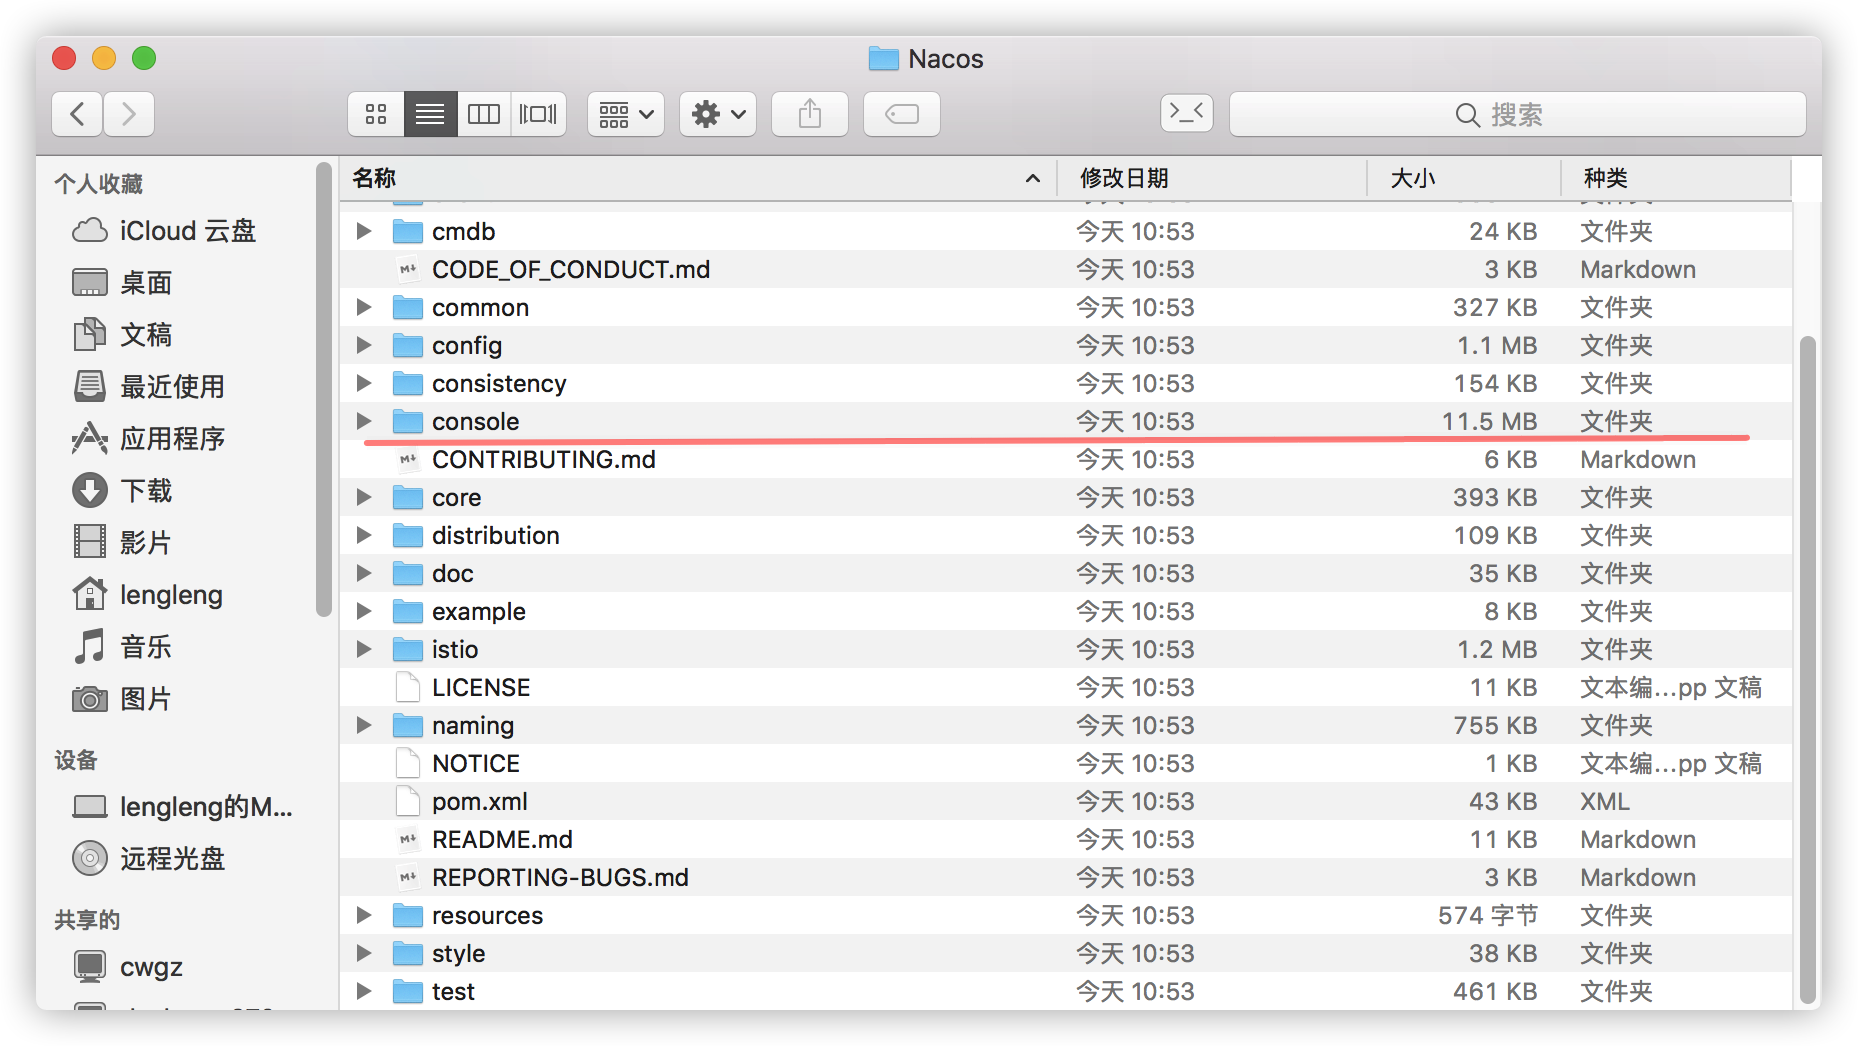This screenshot has width=1858, height=1046.
Task: Select file CODE_OF_CONDUCT.md
Action: (x=1066, y=269)
